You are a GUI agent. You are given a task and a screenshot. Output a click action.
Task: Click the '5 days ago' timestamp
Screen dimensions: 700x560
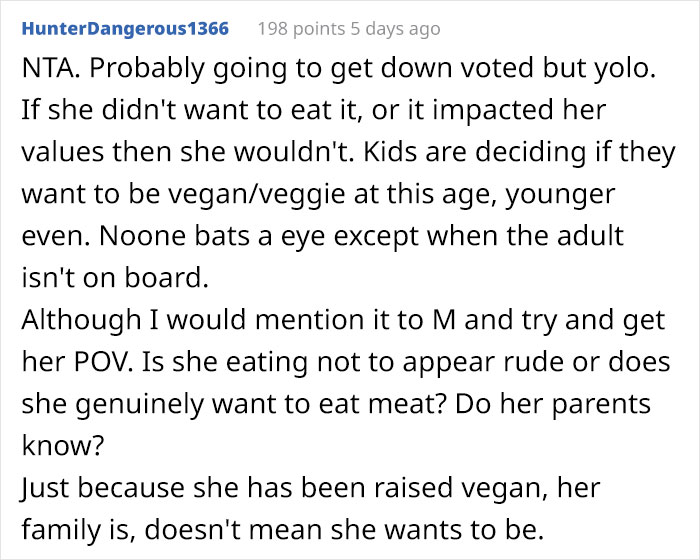(x=395, y=29)
